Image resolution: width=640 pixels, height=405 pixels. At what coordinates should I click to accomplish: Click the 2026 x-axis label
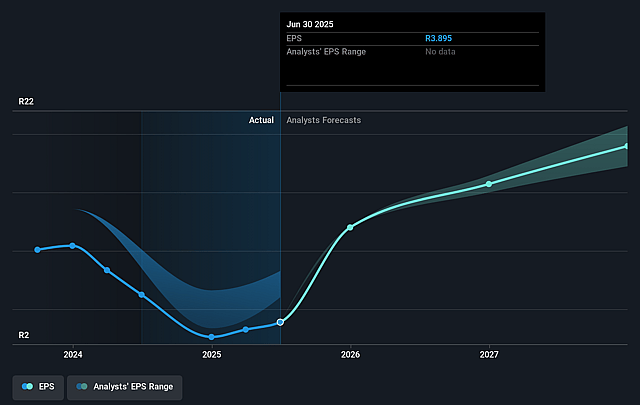(350, 355)
